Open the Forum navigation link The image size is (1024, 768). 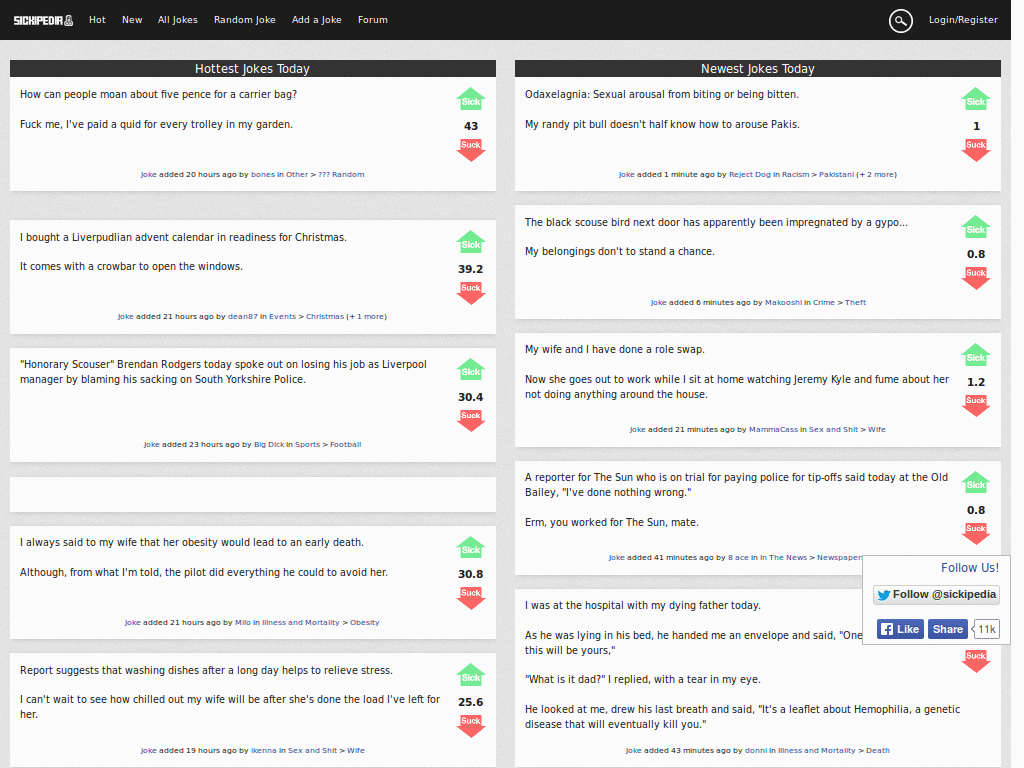pos(373,20)
